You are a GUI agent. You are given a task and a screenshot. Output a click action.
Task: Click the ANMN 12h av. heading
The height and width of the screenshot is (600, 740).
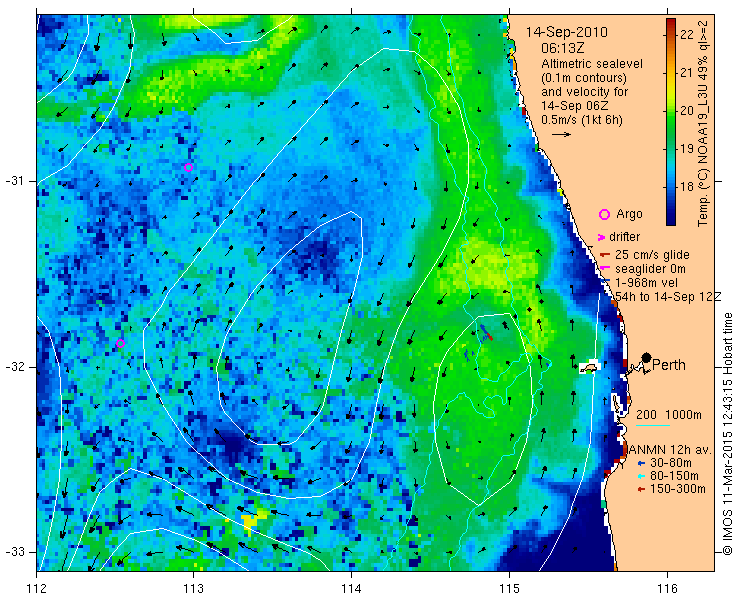(668, 449)
